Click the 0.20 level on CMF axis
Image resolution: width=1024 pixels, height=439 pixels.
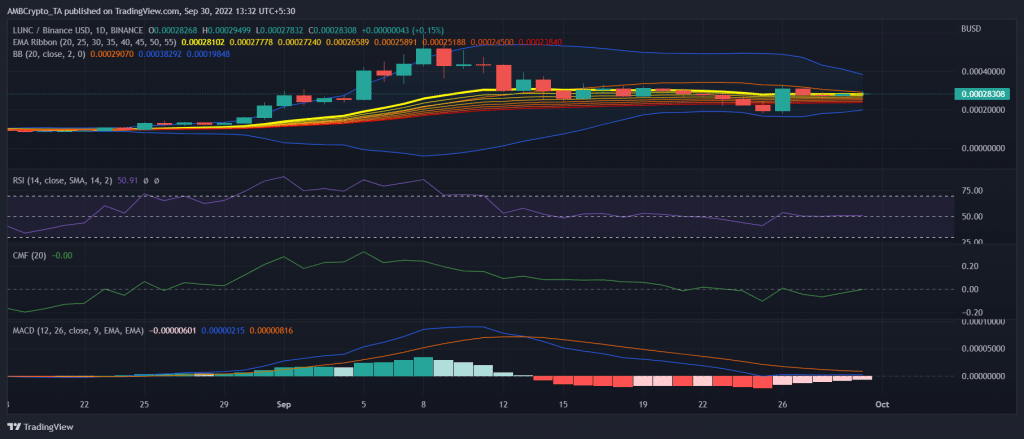[969, 266]
